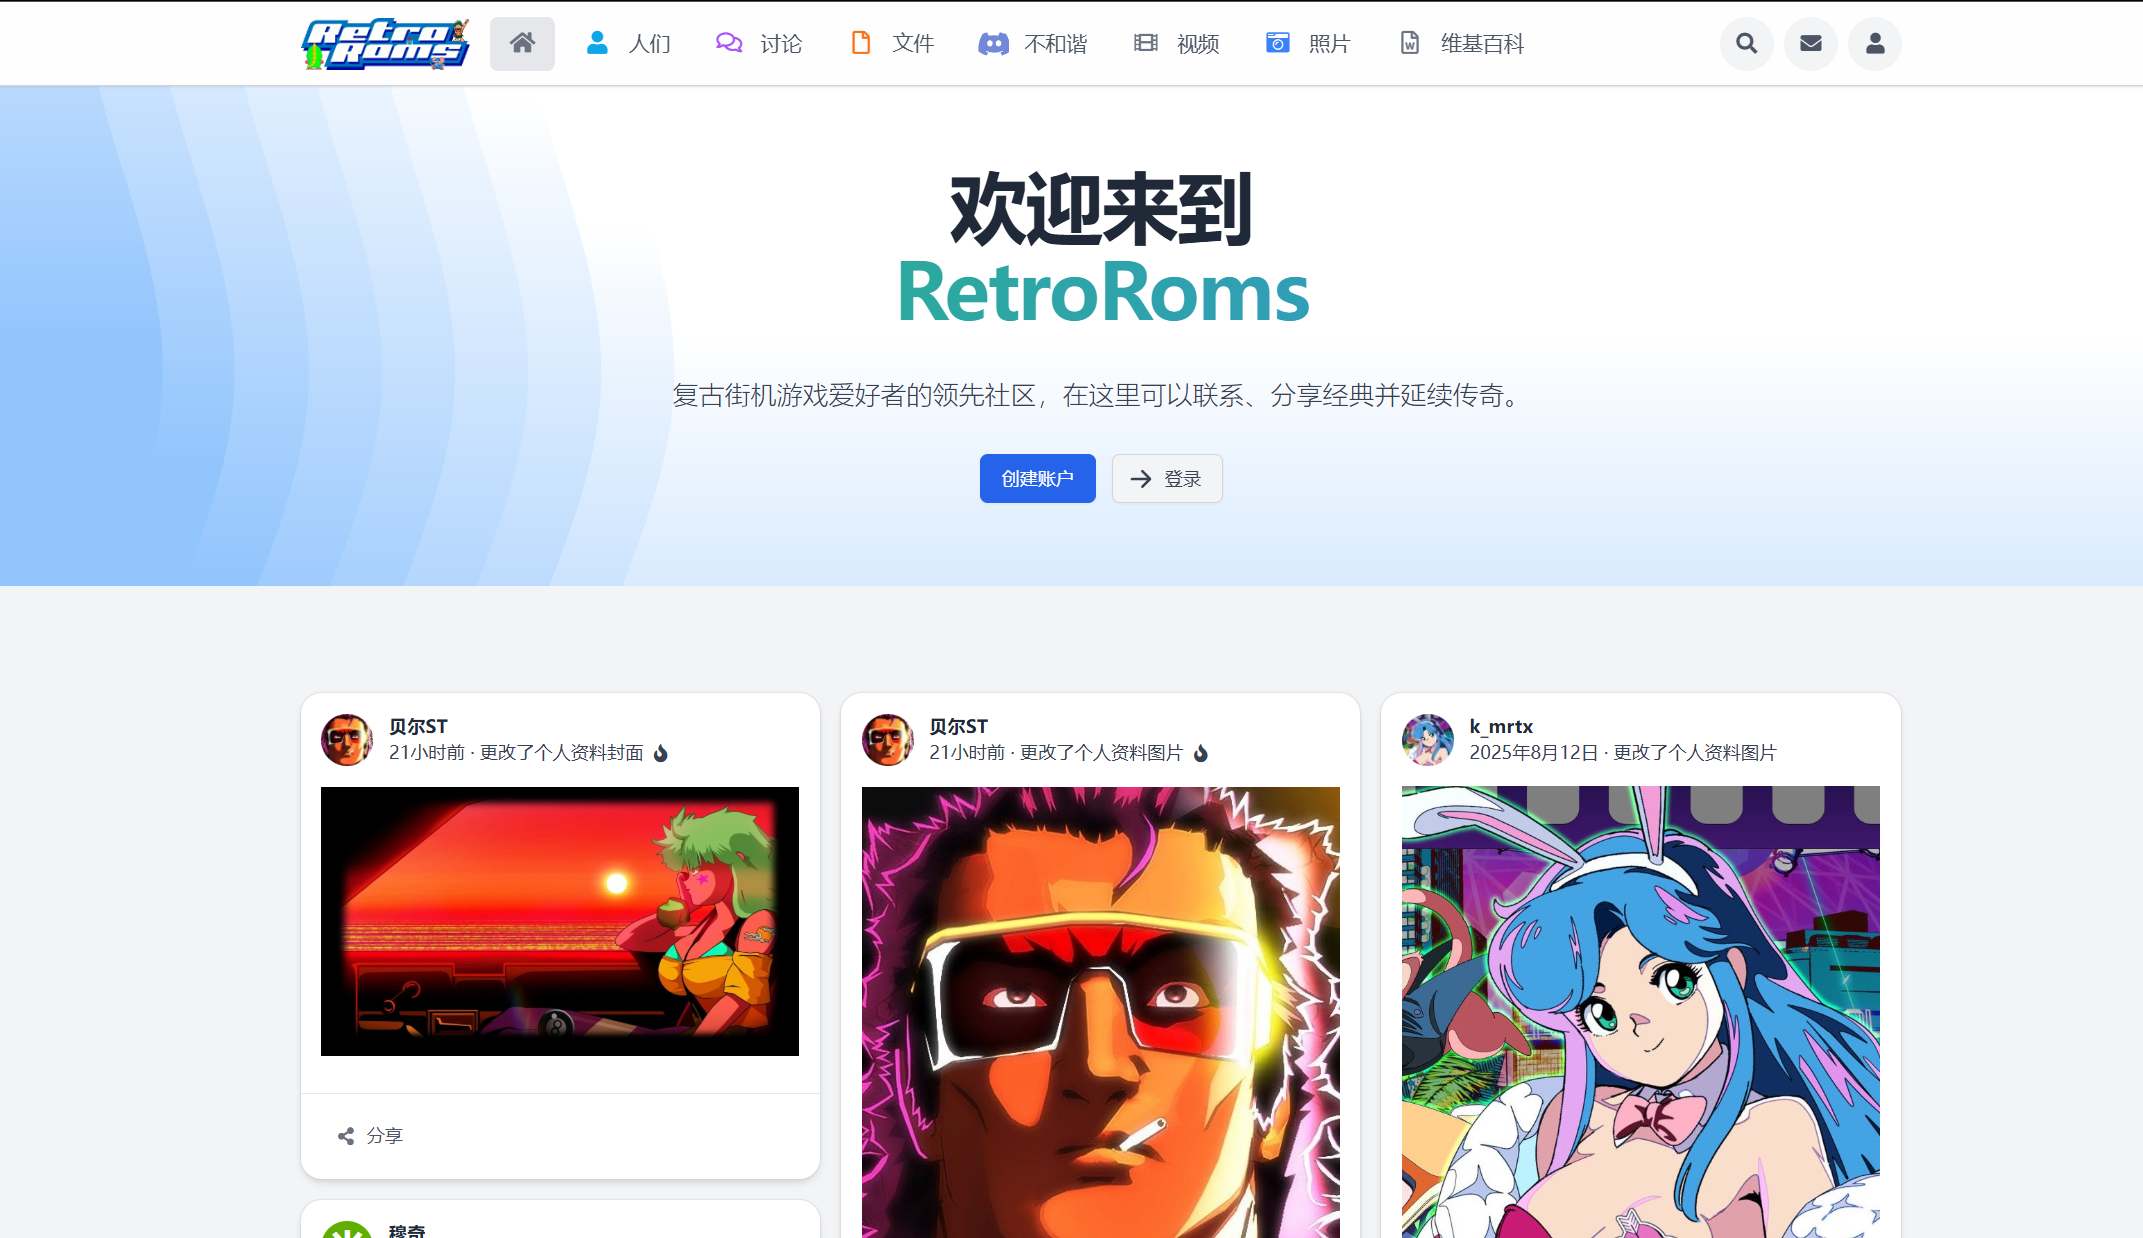Viewport: 2143px width, 1238px height.
Task: Click the flame icon after 贝尔ST's 更改了个人资料图片
Action: click(x=1201, y=753)
